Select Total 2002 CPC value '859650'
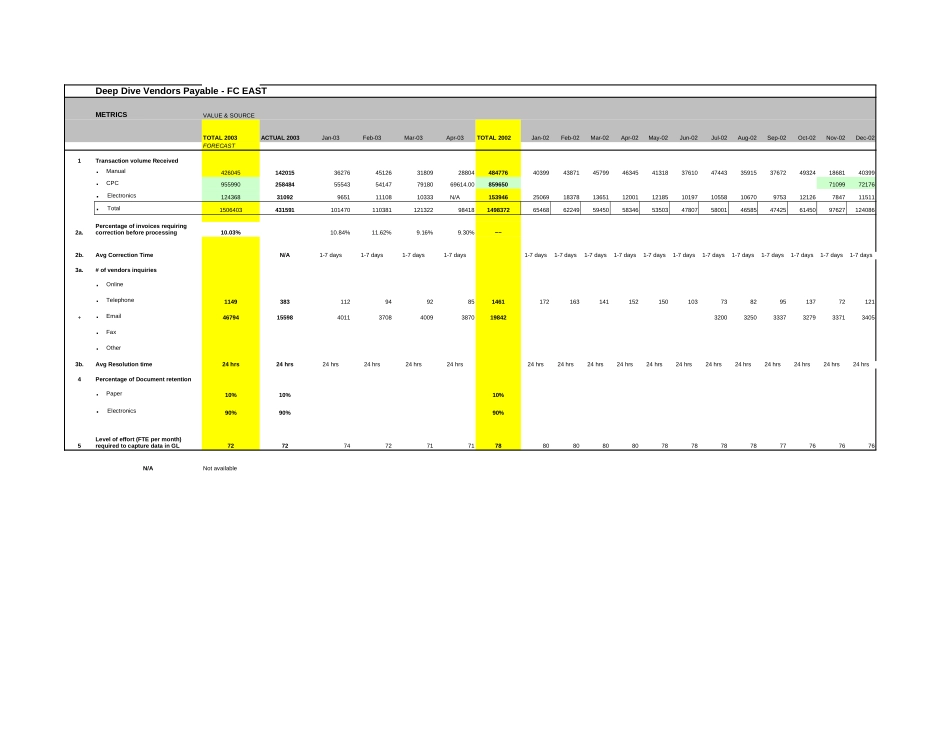950x735 pixels. coord(498,185)
